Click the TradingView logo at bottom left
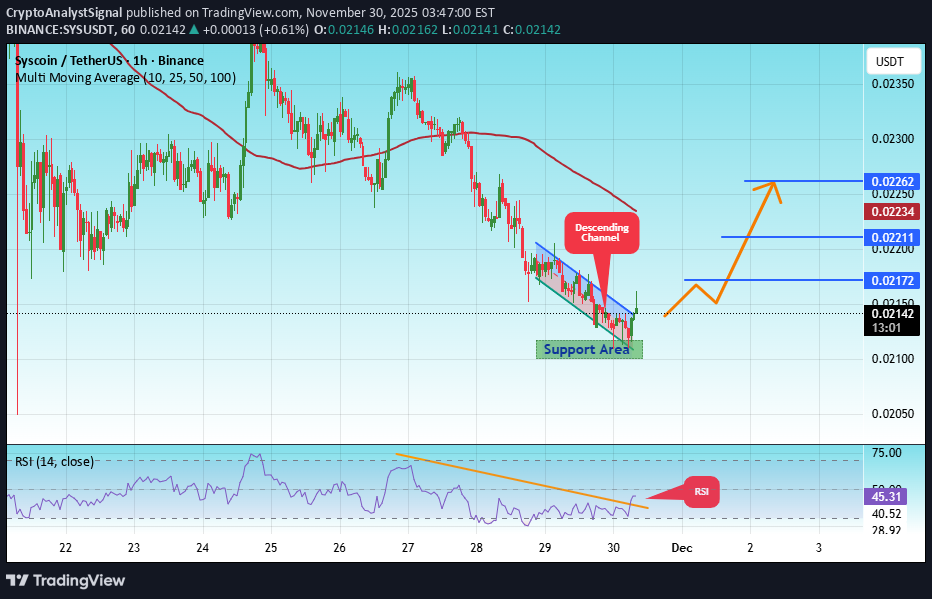 pos(66,580)
